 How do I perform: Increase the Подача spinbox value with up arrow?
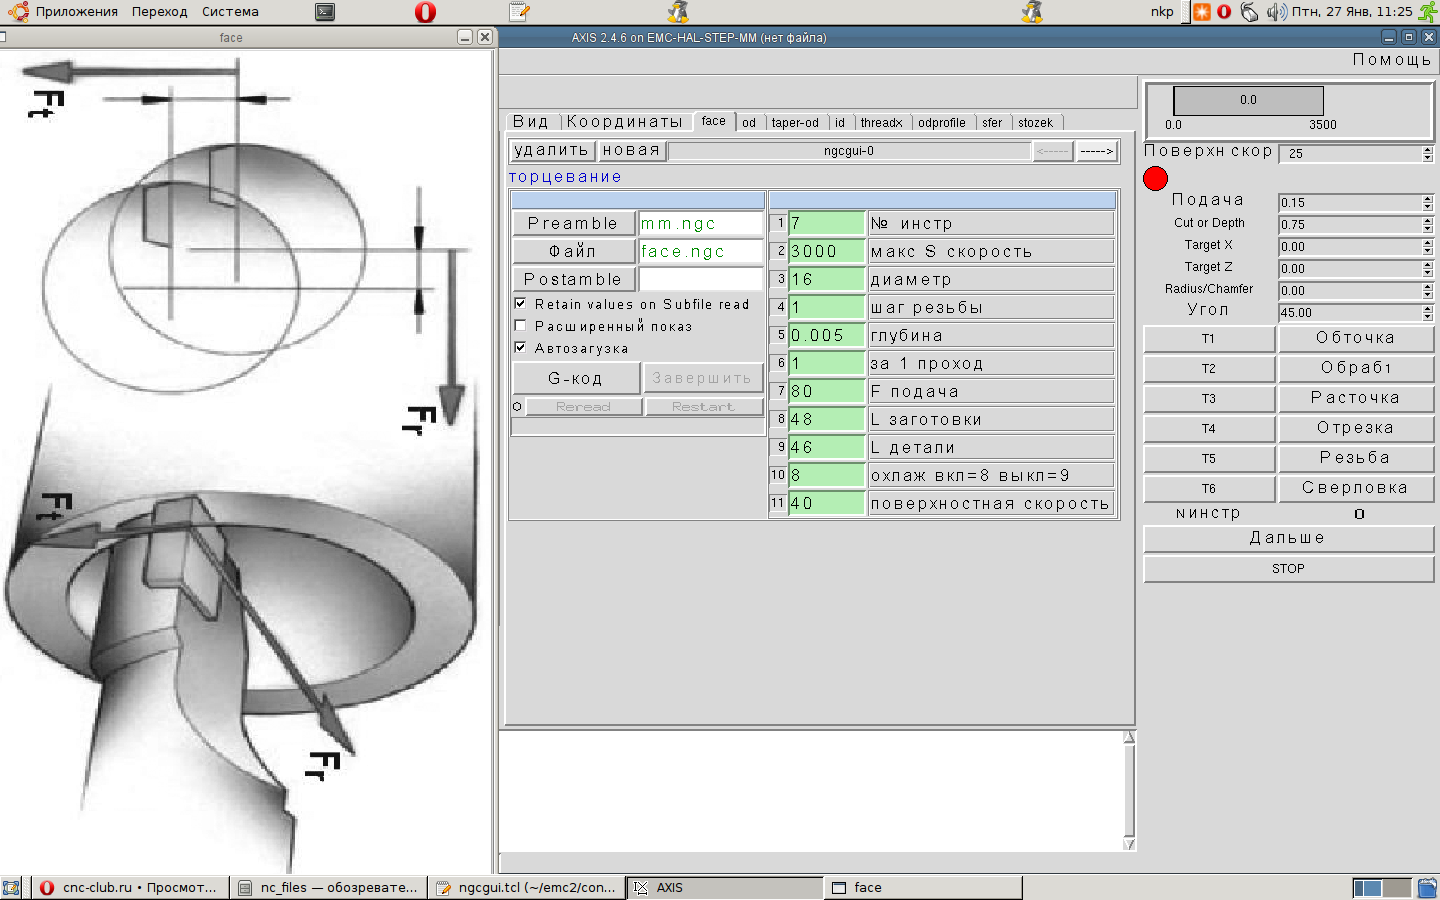coord(1427,198)
